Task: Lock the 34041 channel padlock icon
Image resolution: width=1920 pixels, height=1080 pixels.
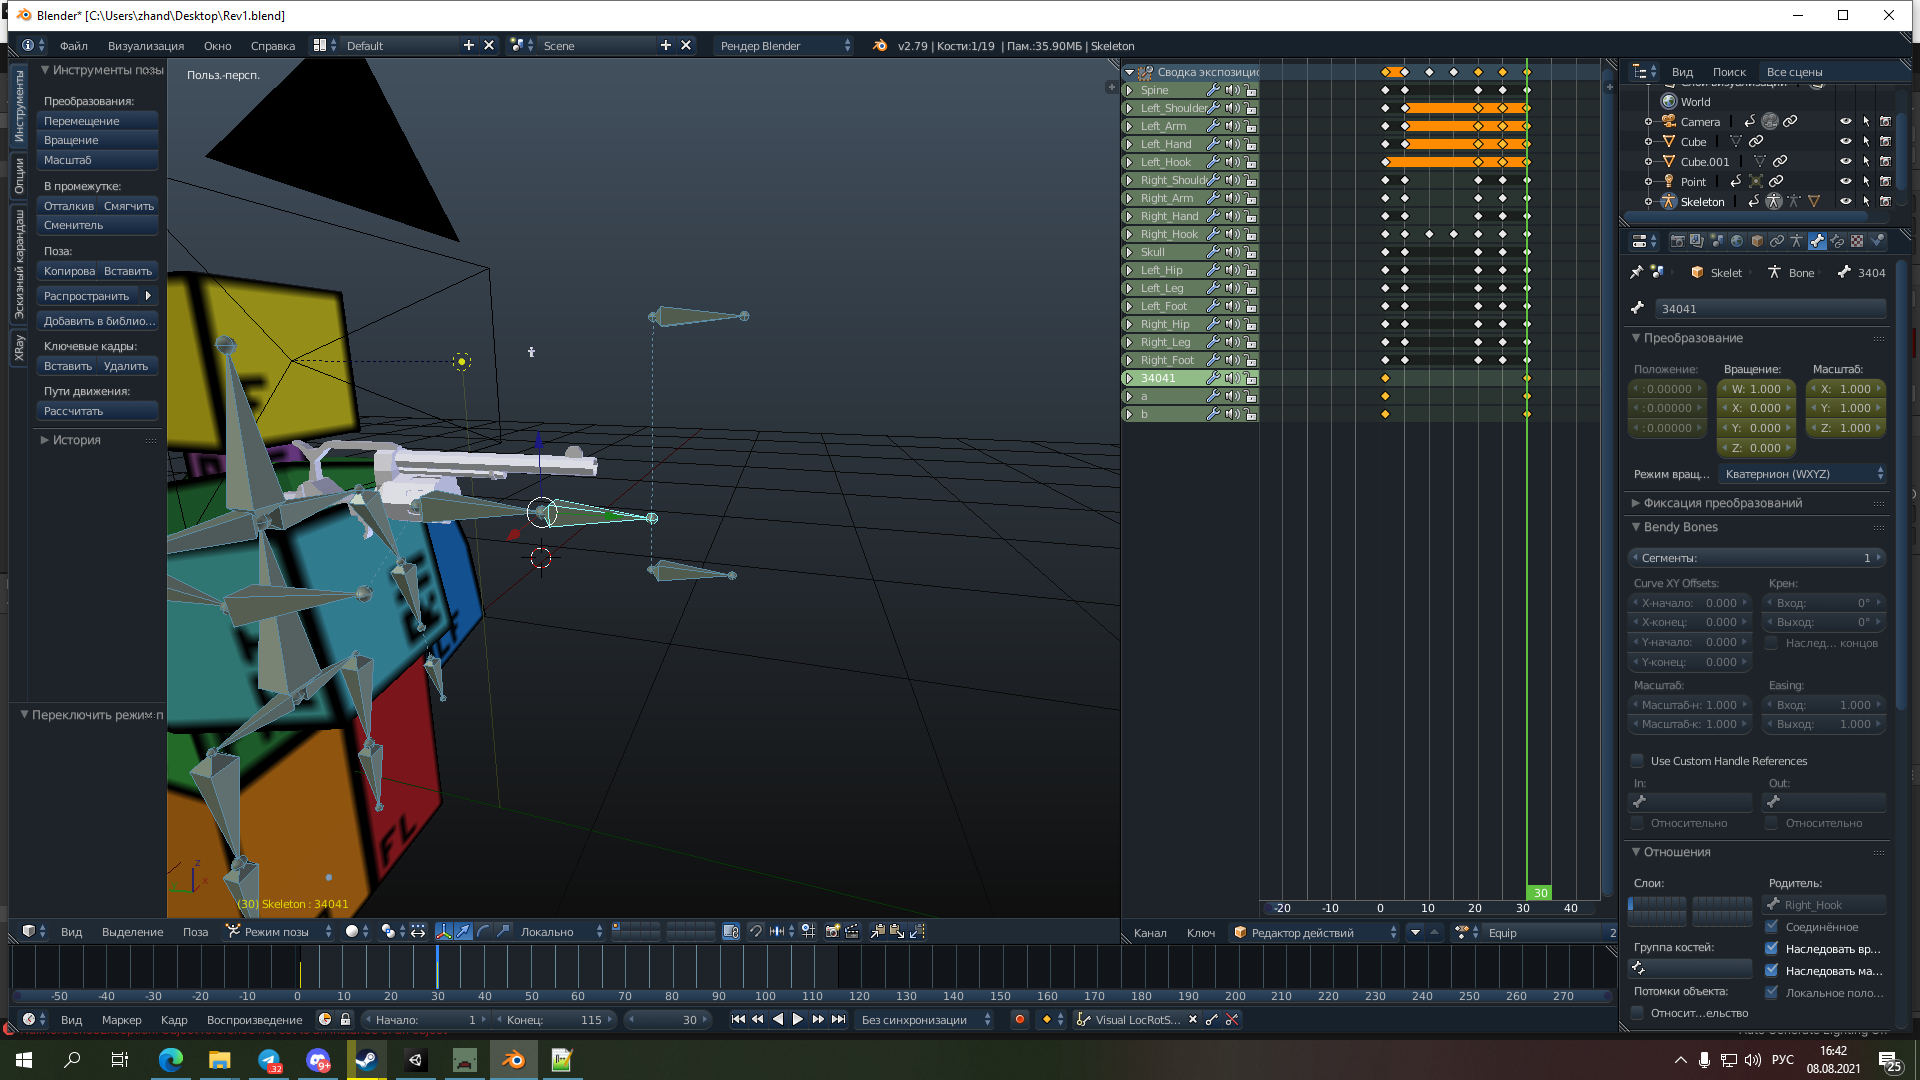Action: click(1250, 378)
